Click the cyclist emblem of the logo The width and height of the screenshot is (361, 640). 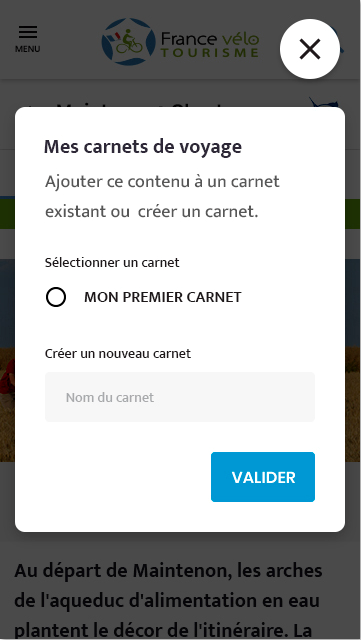[x=128, y=42]
